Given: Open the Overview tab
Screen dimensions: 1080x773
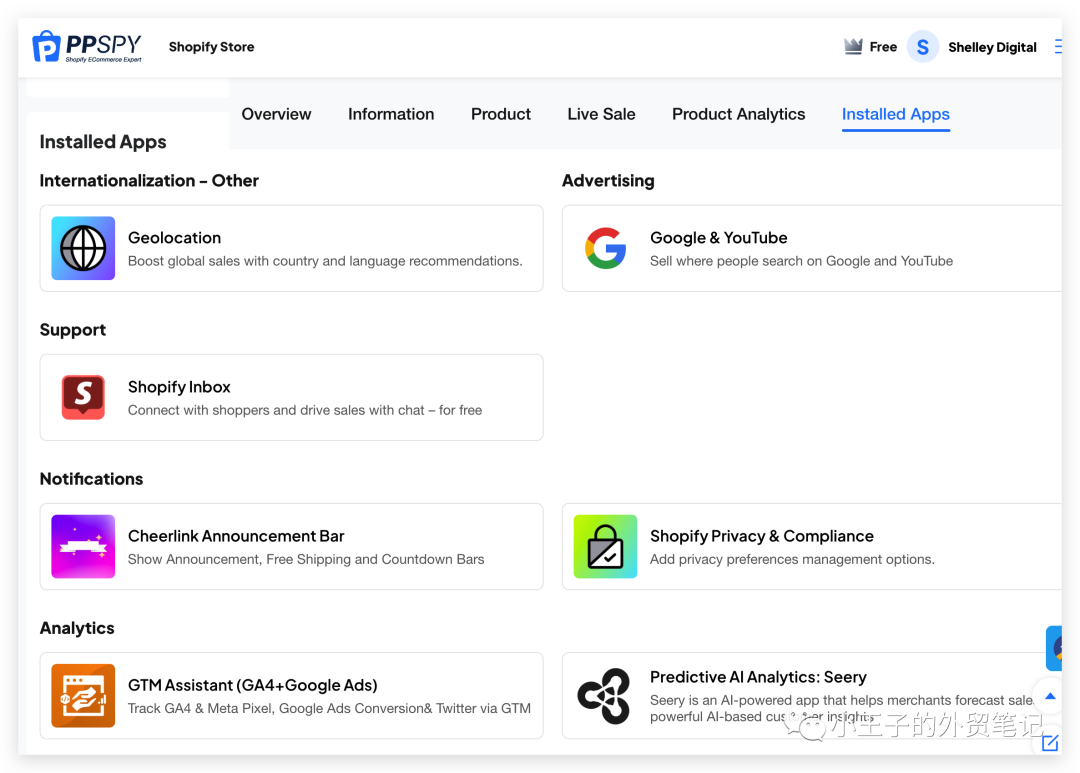Looking at the screenshot, I should point(276,114).
